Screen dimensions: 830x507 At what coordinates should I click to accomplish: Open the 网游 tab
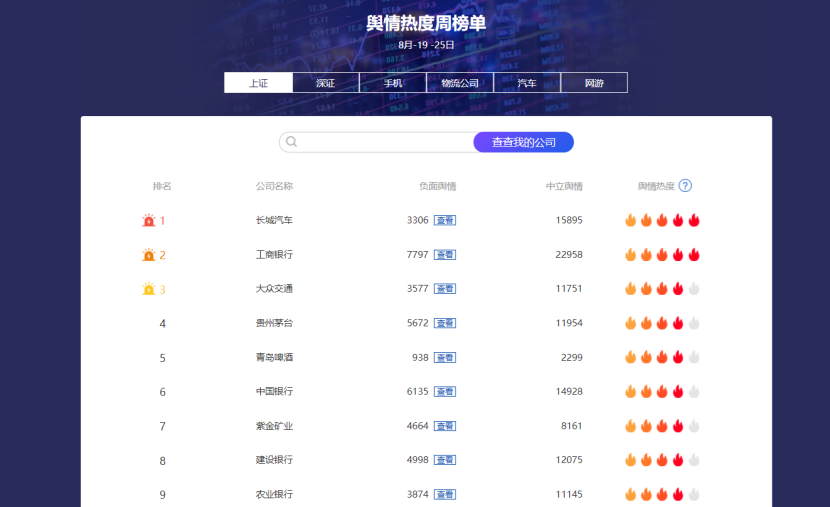click(x=594, y=83)
